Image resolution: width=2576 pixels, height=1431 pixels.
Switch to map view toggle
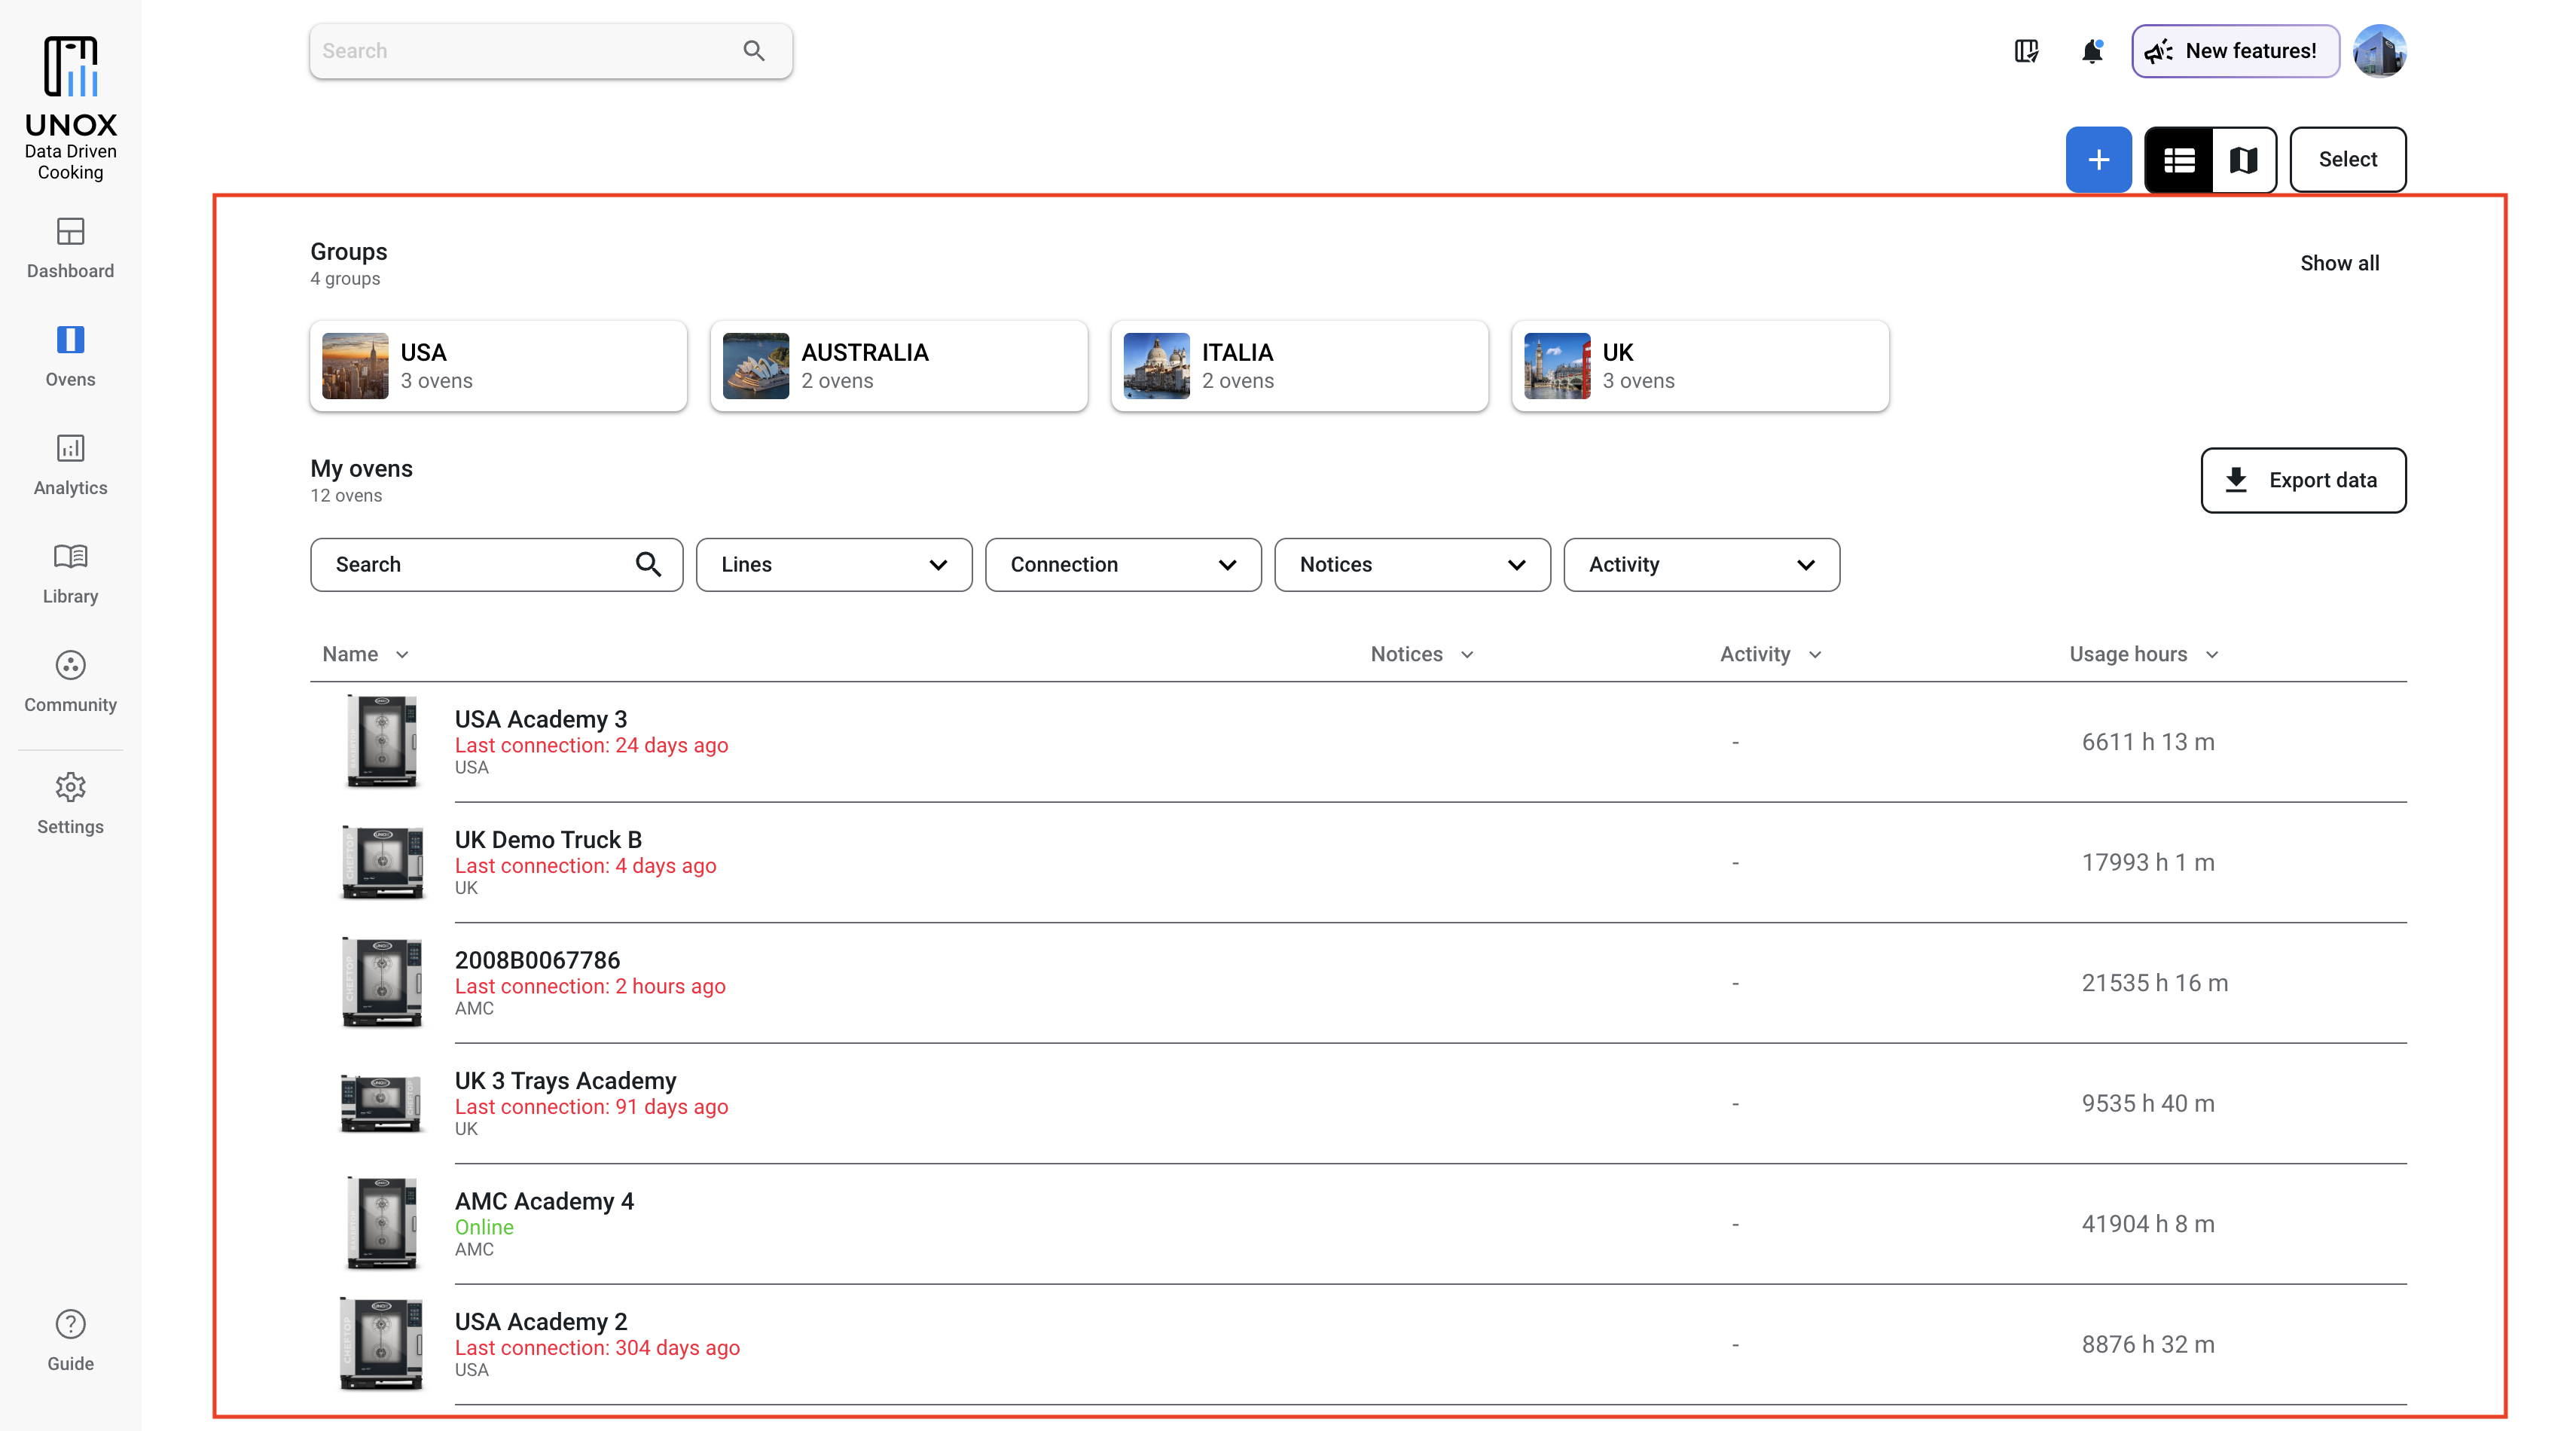click(2243, 160)
